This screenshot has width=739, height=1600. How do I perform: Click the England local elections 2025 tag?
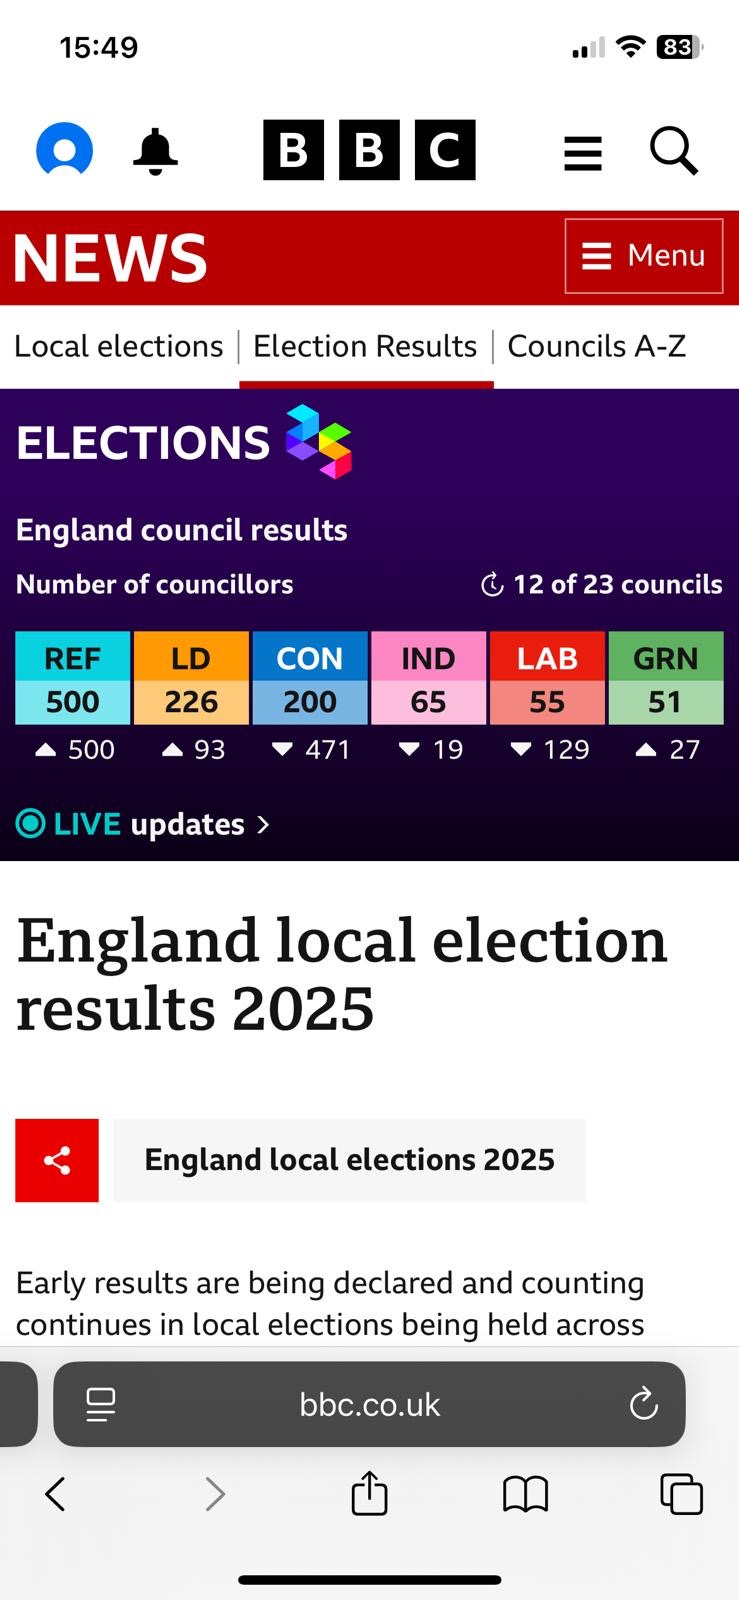click(349, 1160)
